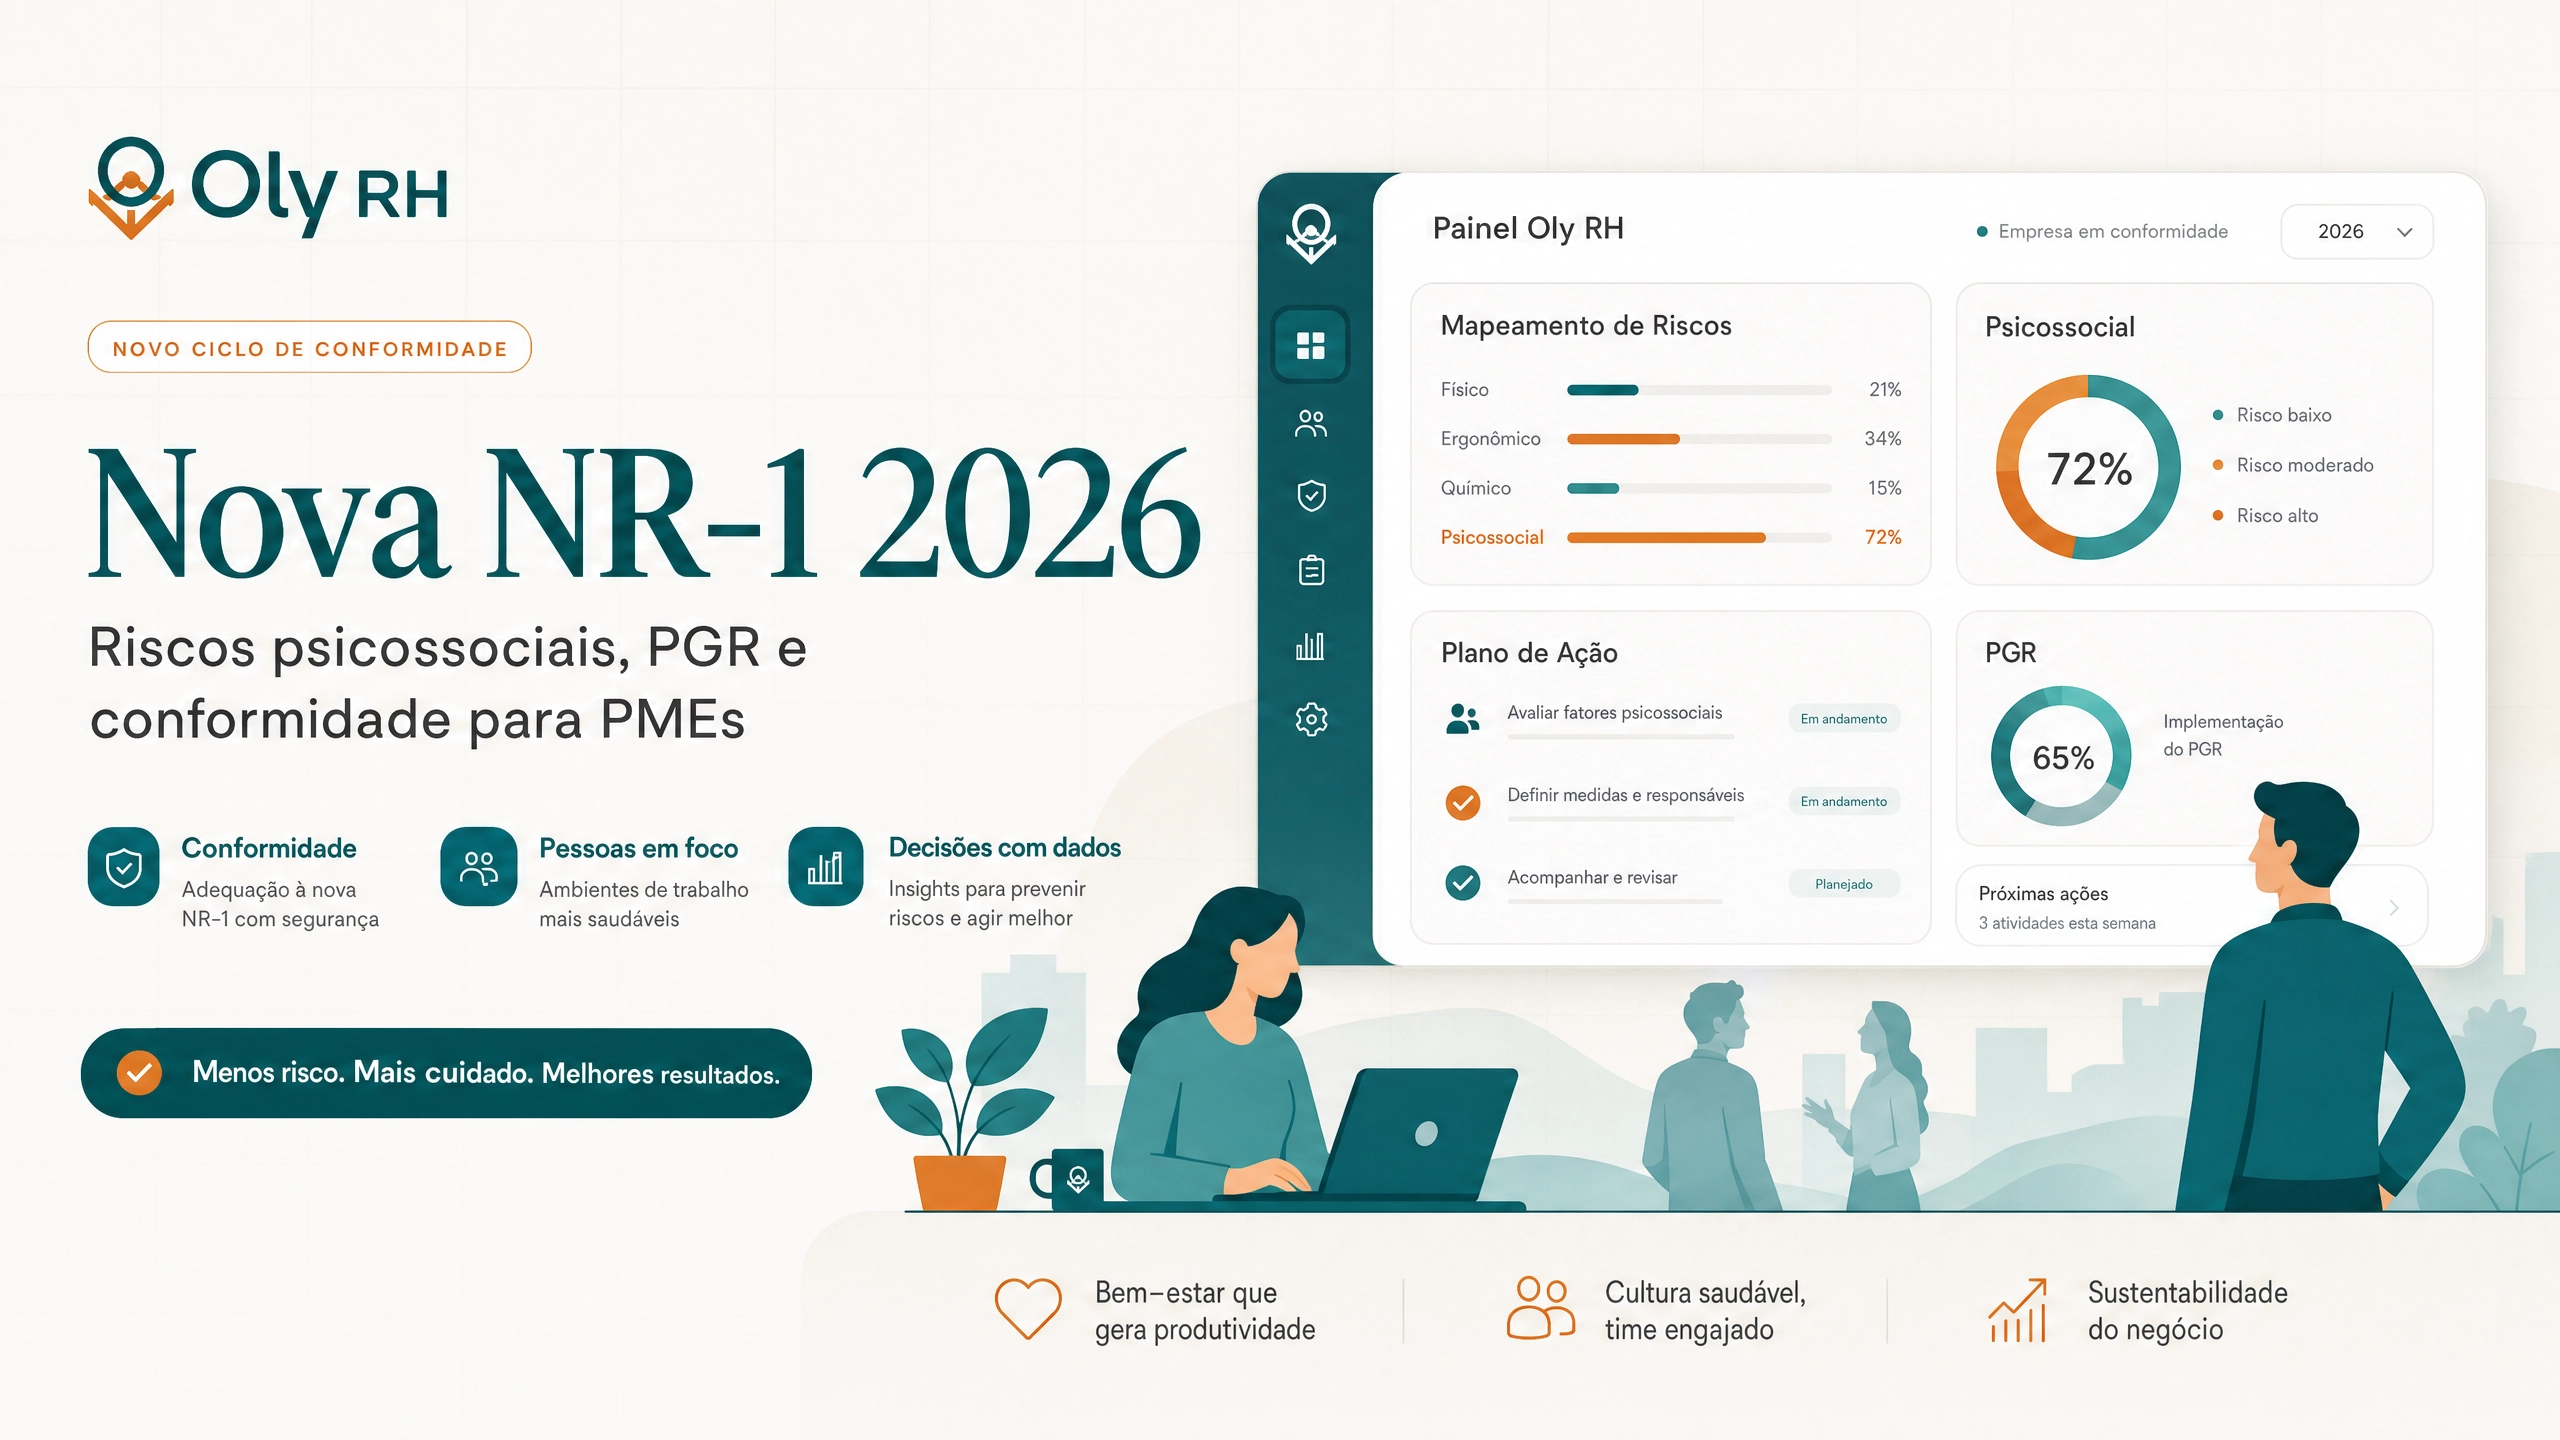The image size is (2560, 1440).
Task: Click the Ergonômico risk progress bar
Action: tap(1699, 439)
